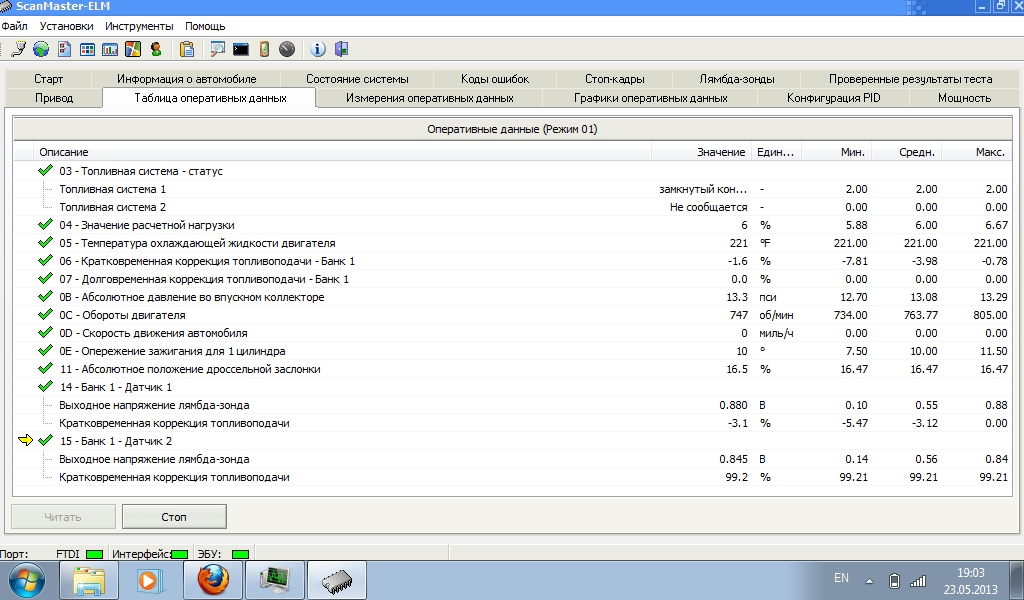Screen dimensions: 1024x600
Task: Toggle checkmark for 05 coolant temperature row
Action: click(45, 243)
